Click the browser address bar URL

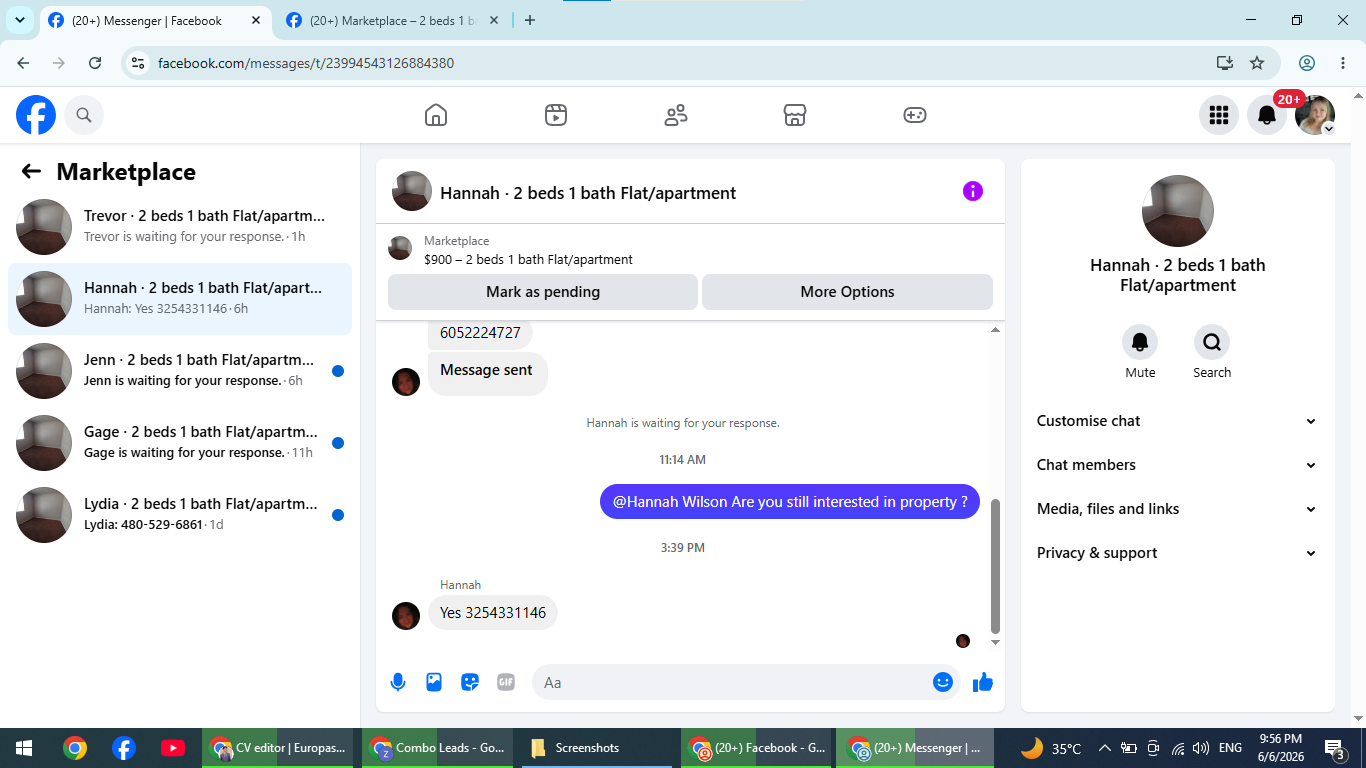[x=306, y=63]
